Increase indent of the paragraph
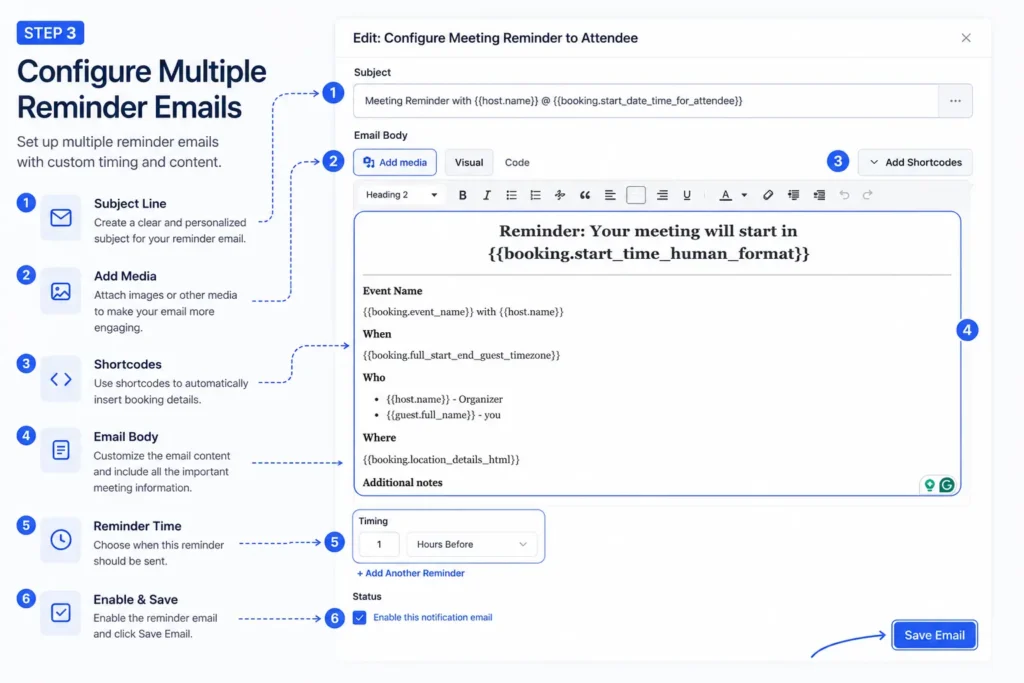The height and width of the screenshot is (683, 1024). pos(819,195)
